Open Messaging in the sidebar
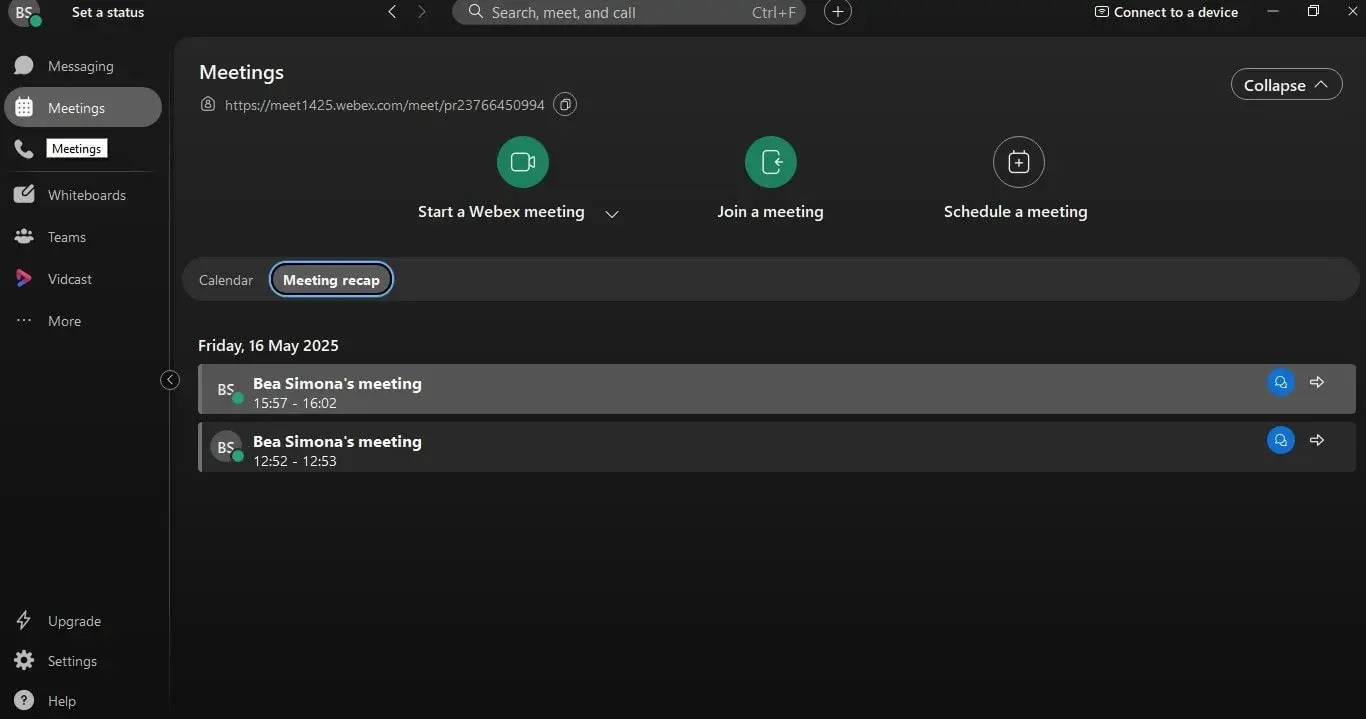The image size is (1366, 719). pyautogui.click(x=80, y=66)
